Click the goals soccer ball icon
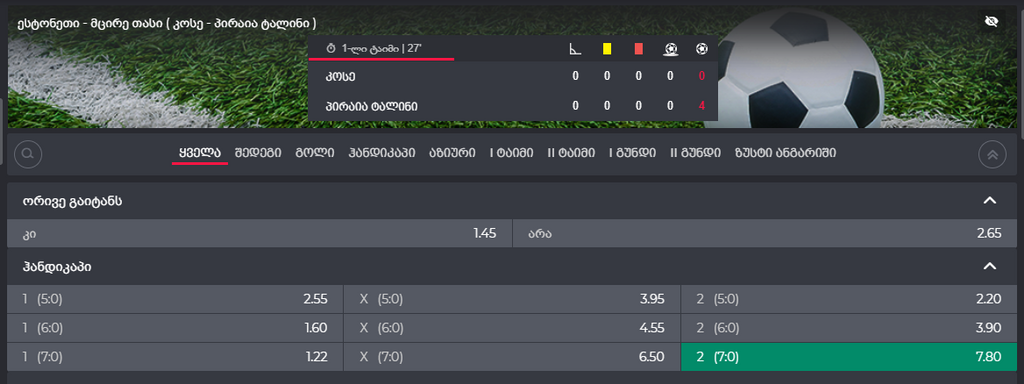The height and width of the screenshot is (384, 1024). point(701,48)
